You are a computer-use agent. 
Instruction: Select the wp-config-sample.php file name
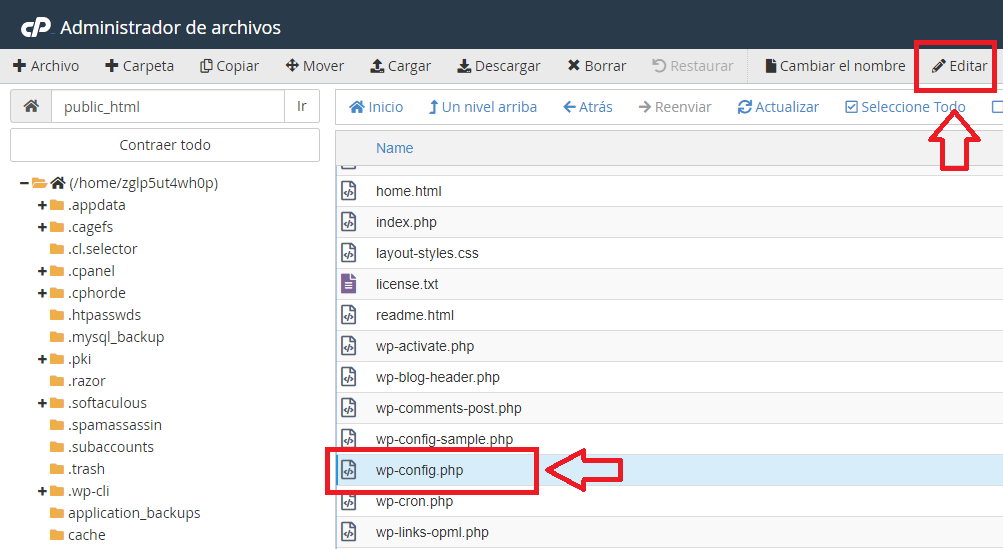[445, 439]
